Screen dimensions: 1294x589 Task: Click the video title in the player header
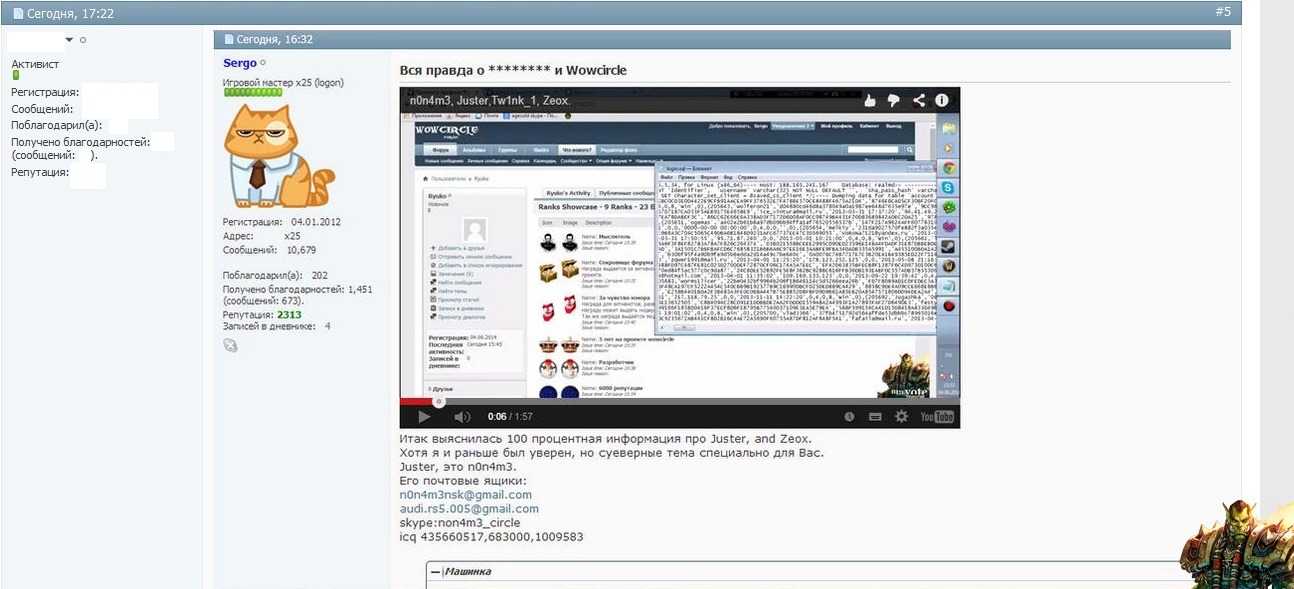(x=490, y=101)
